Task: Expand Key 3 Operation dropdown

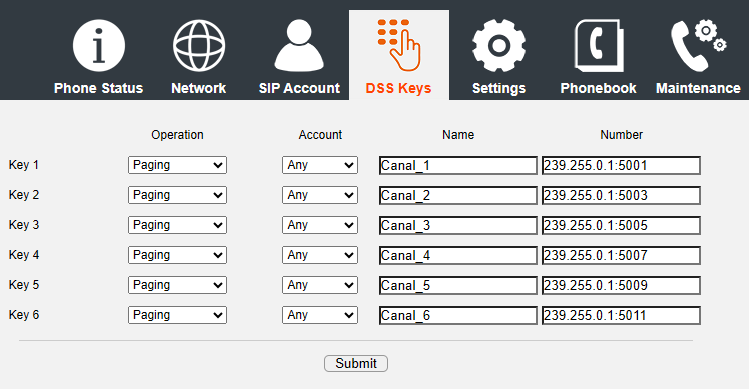Action: point(177,225)
